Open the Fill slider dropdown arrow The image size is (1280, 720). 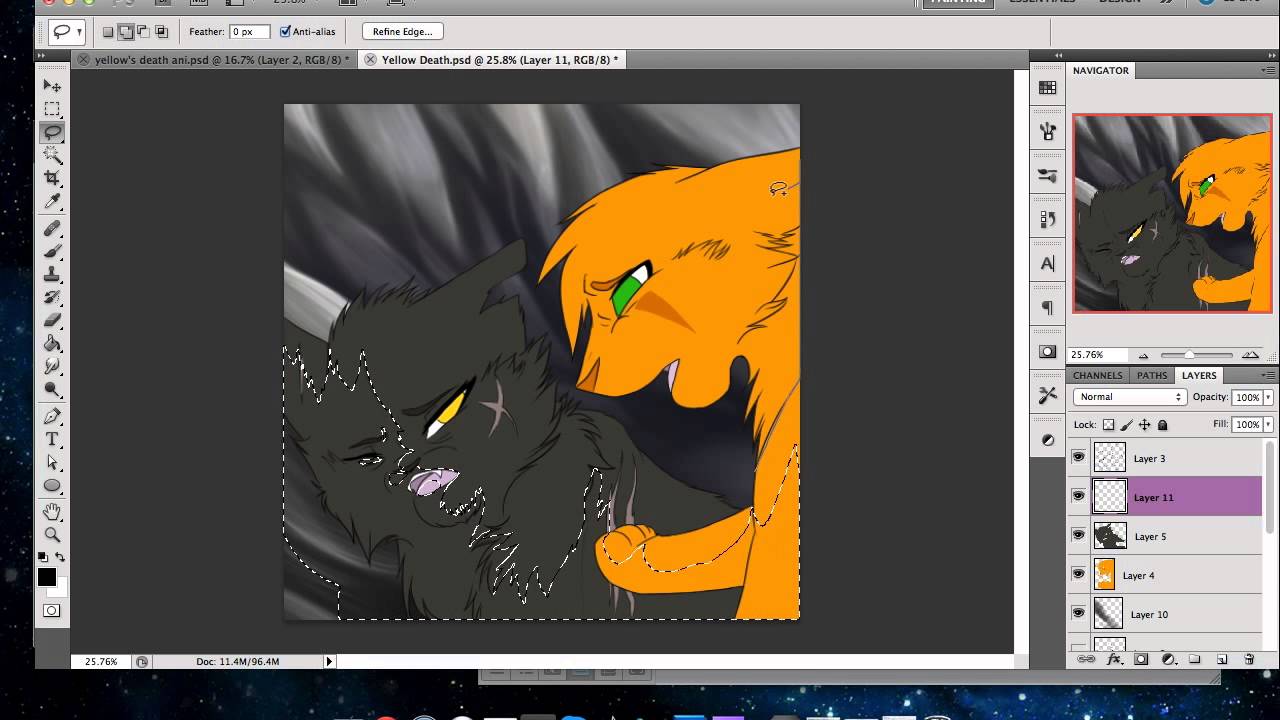(x=1268, y=425)
